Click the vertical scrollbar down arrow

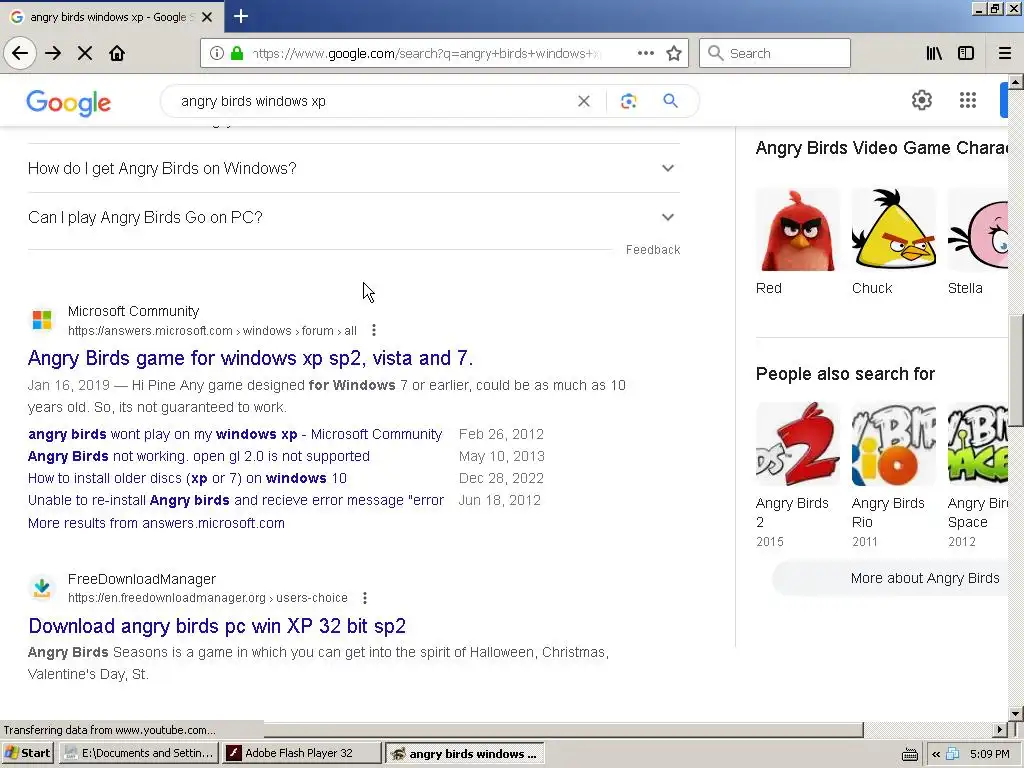(1016, 714)
